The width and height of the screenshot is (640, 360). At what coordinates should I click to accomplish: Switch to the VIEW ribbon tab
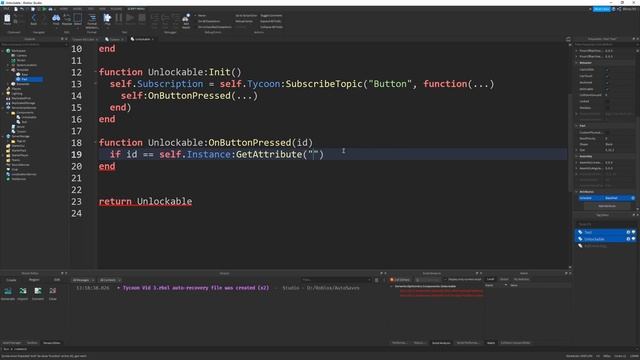click(102, 9)
